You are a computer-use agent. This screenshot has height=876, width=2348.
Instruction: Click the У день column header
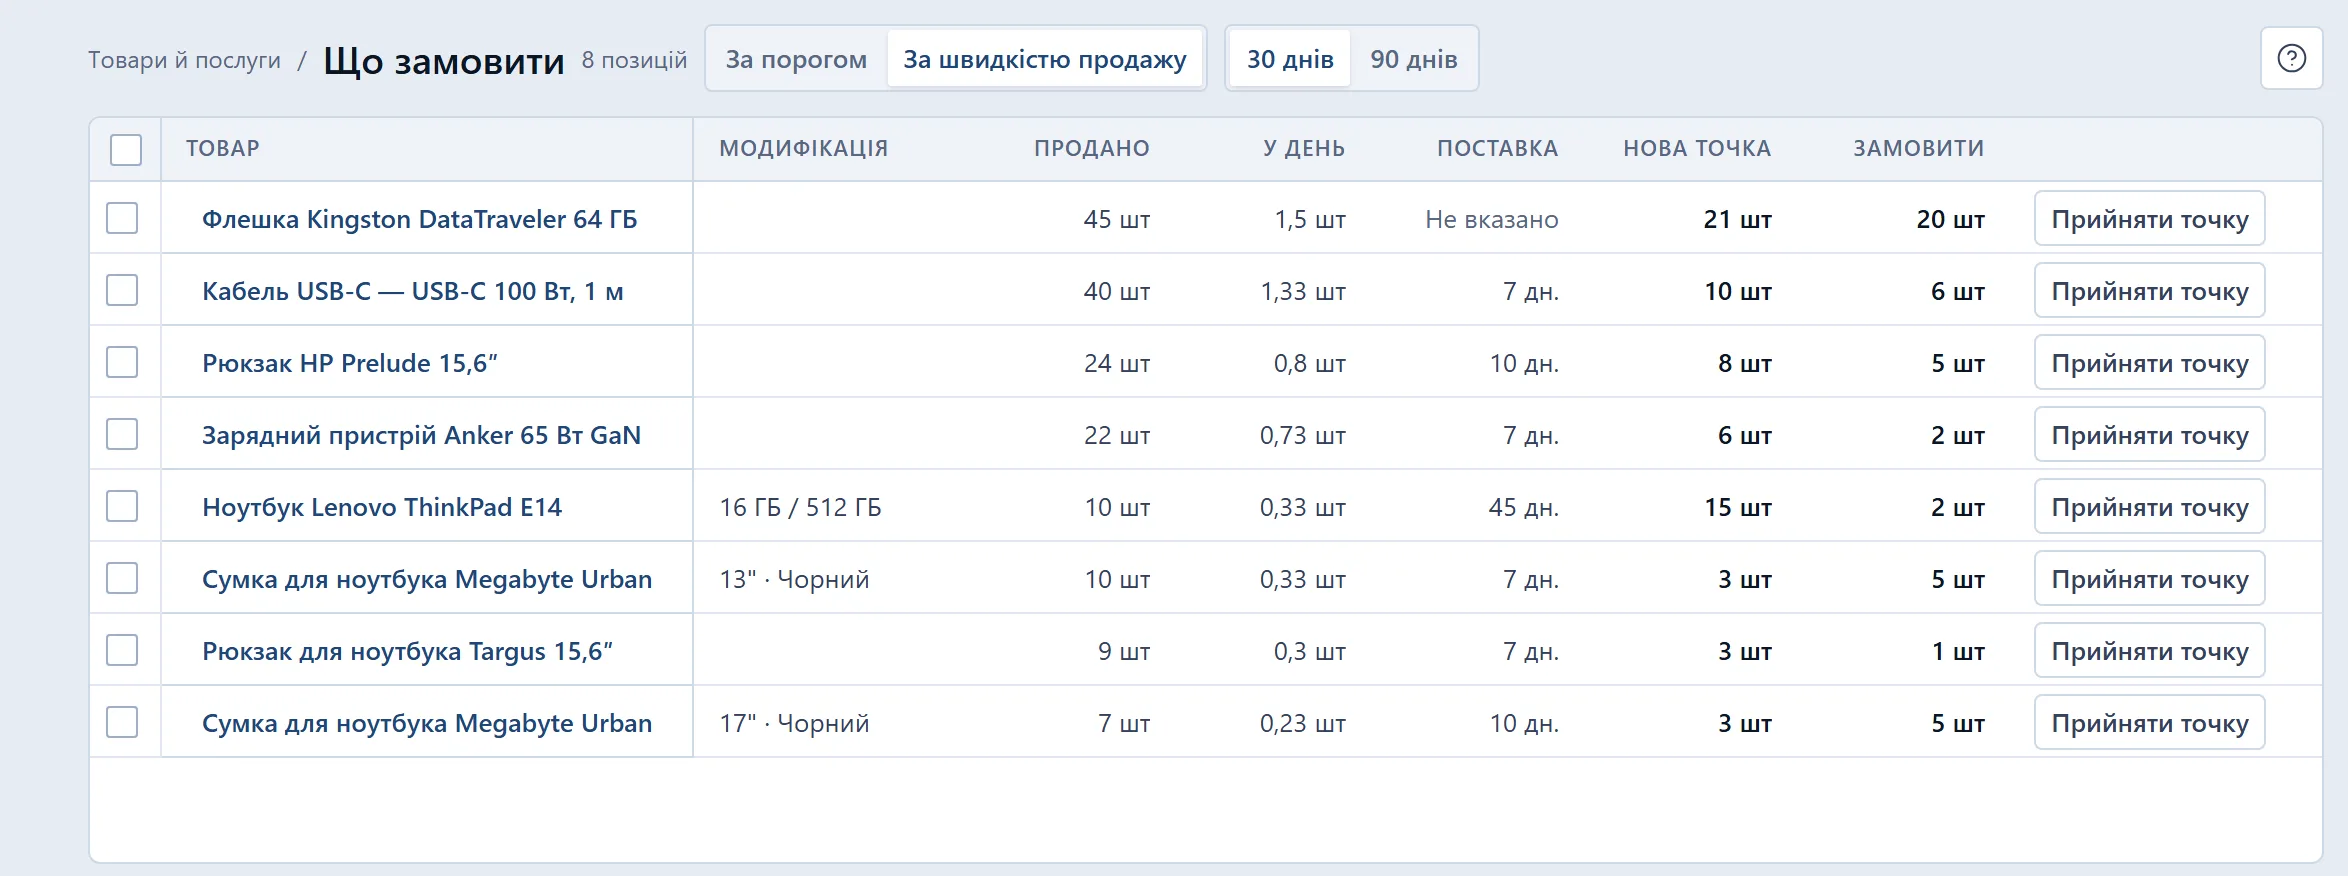point(1304,149)
